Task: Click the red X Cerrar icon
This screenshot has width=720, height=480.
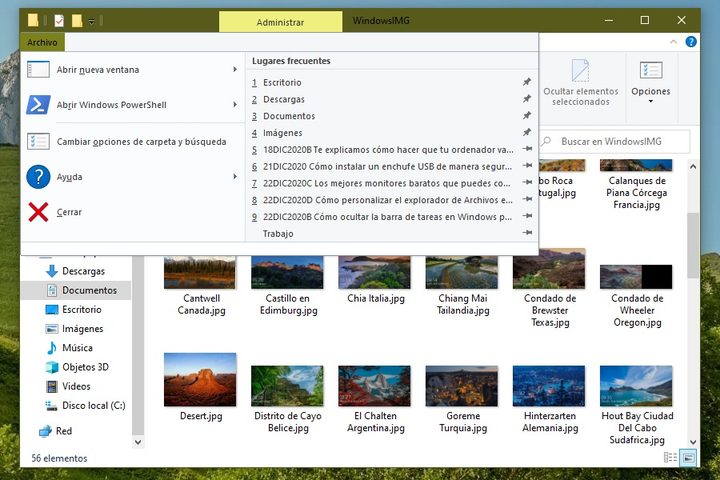Action: pyautogui.click(x=38, y=212)
